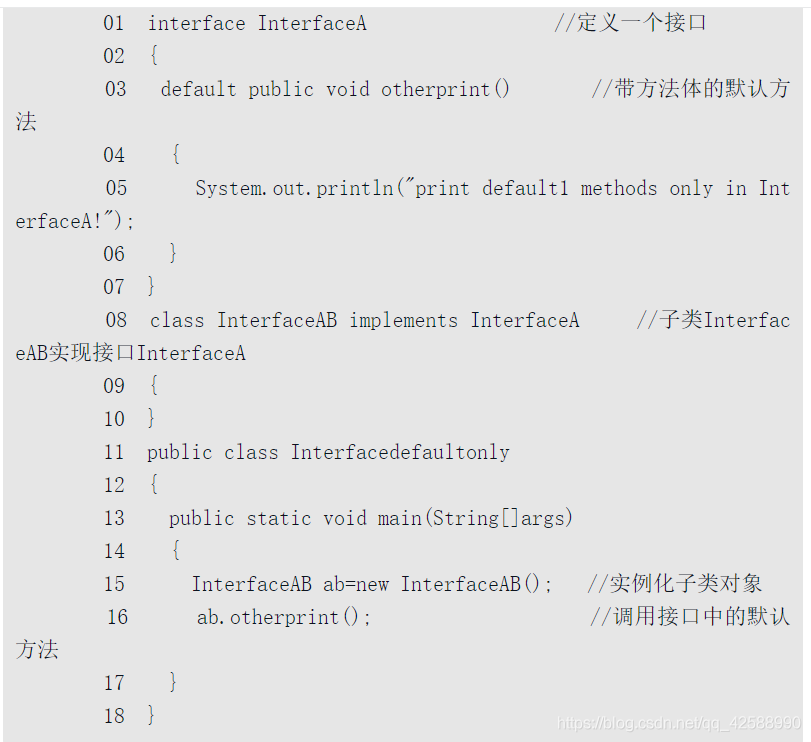Viewport: 811px width, 742px height.
Task: Click the "default public void otherprint()" line
Action: click(x=335, y=89)
